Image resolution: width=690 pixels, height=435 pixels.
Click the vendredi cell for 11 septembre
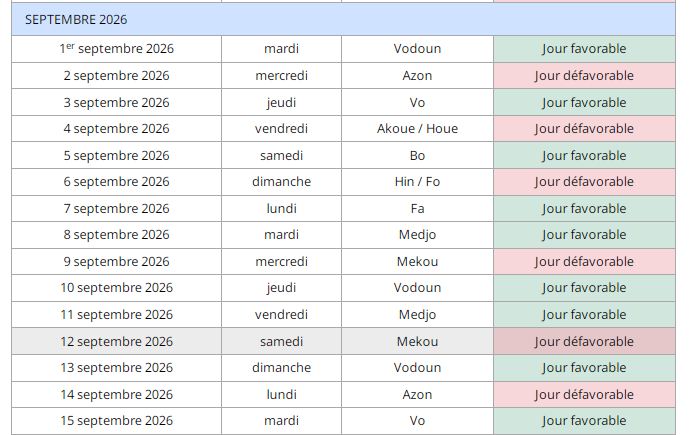[281, 314]
